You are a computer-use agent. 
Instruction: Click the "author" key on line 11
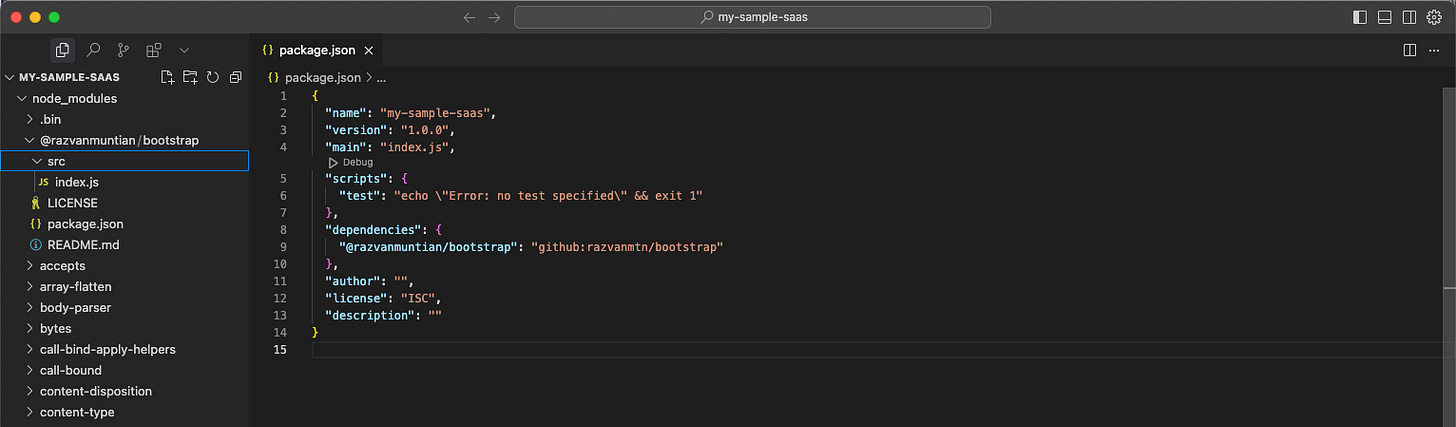[352, 281]
